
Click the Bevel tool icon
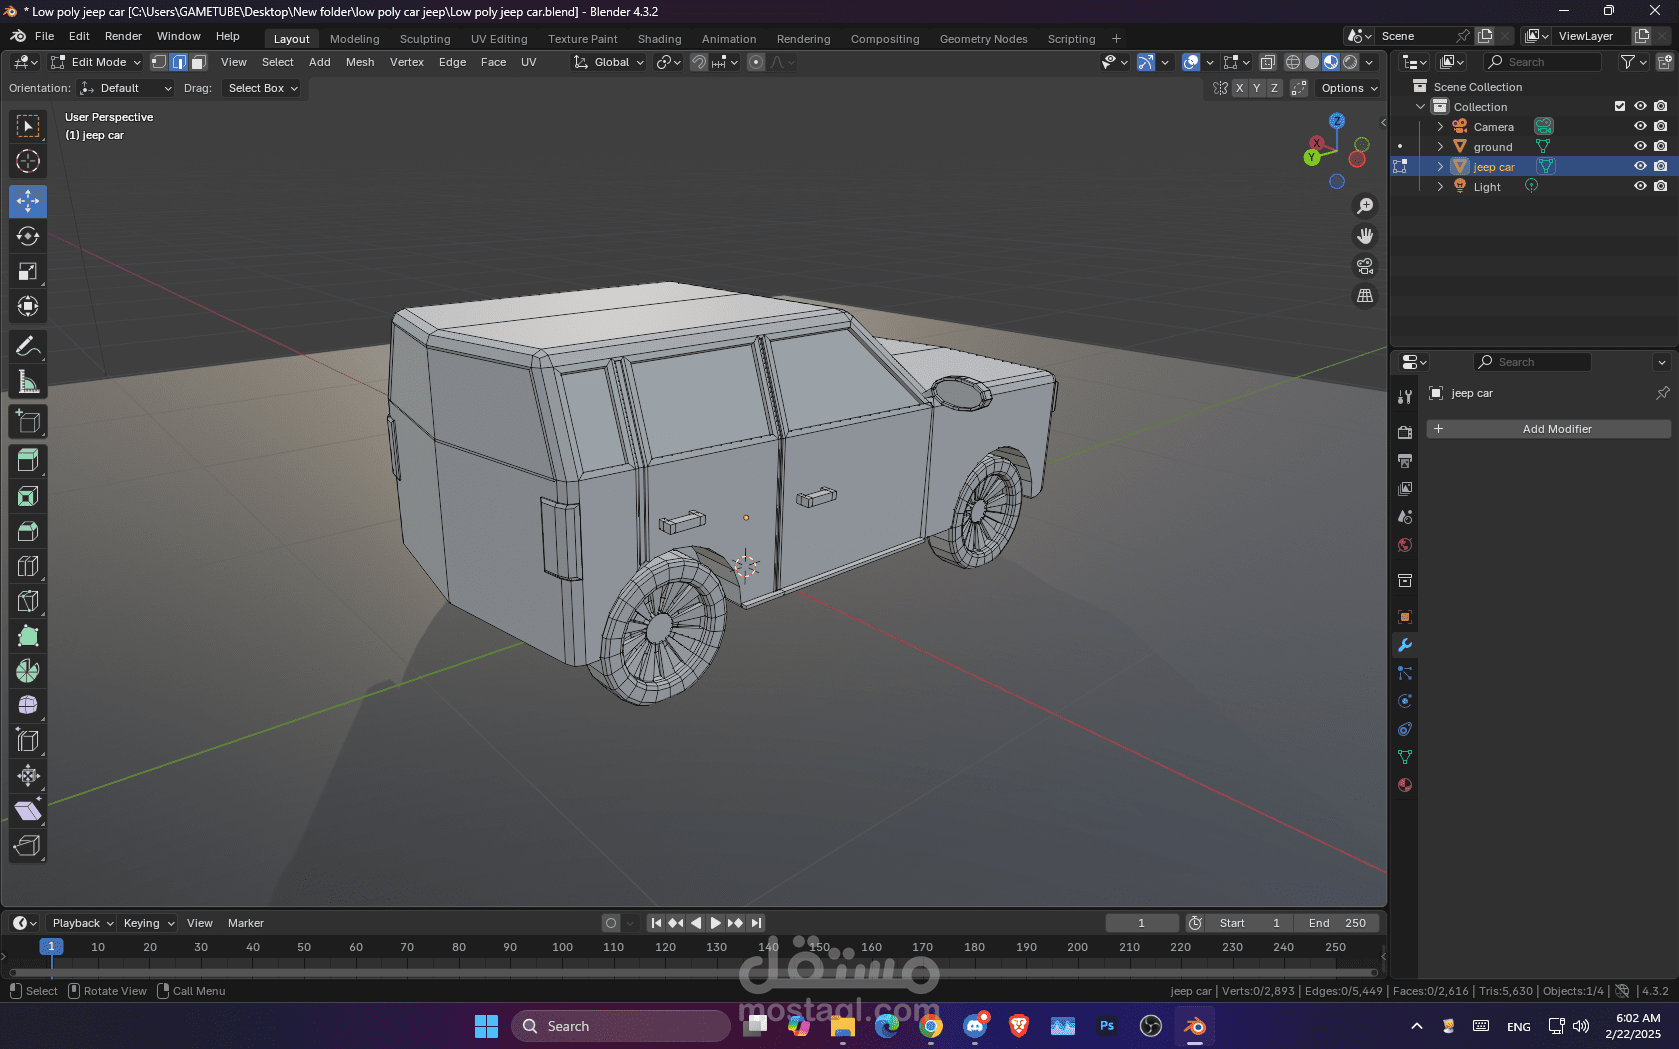28,531
